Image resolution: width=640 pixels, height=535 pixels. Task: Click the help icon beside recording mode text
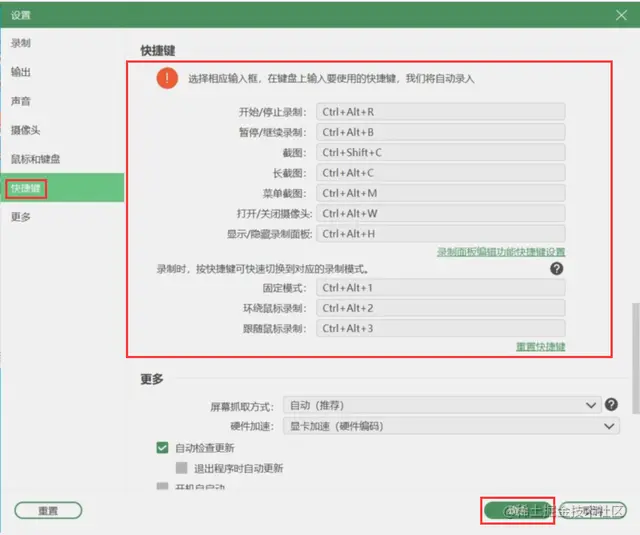(x=557, y=269)
